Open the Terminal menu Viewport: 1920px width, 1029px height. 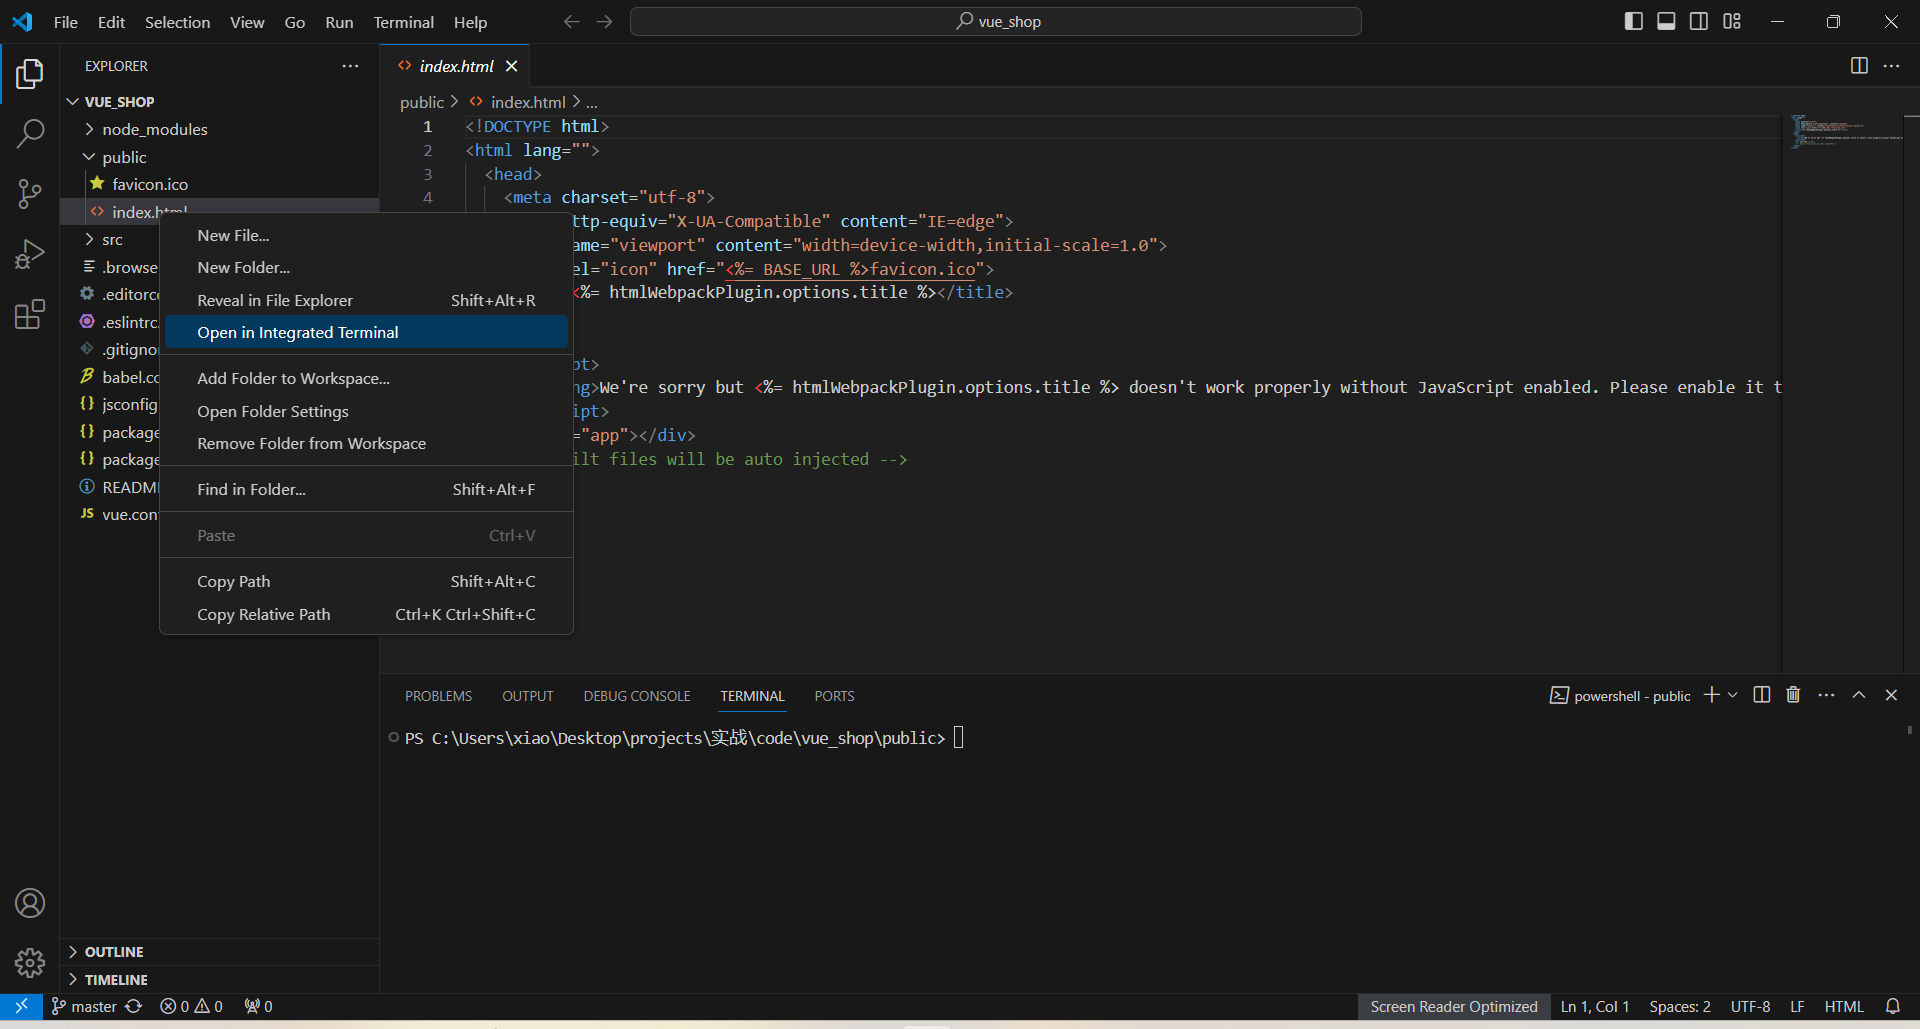click(x=403, y=22)
